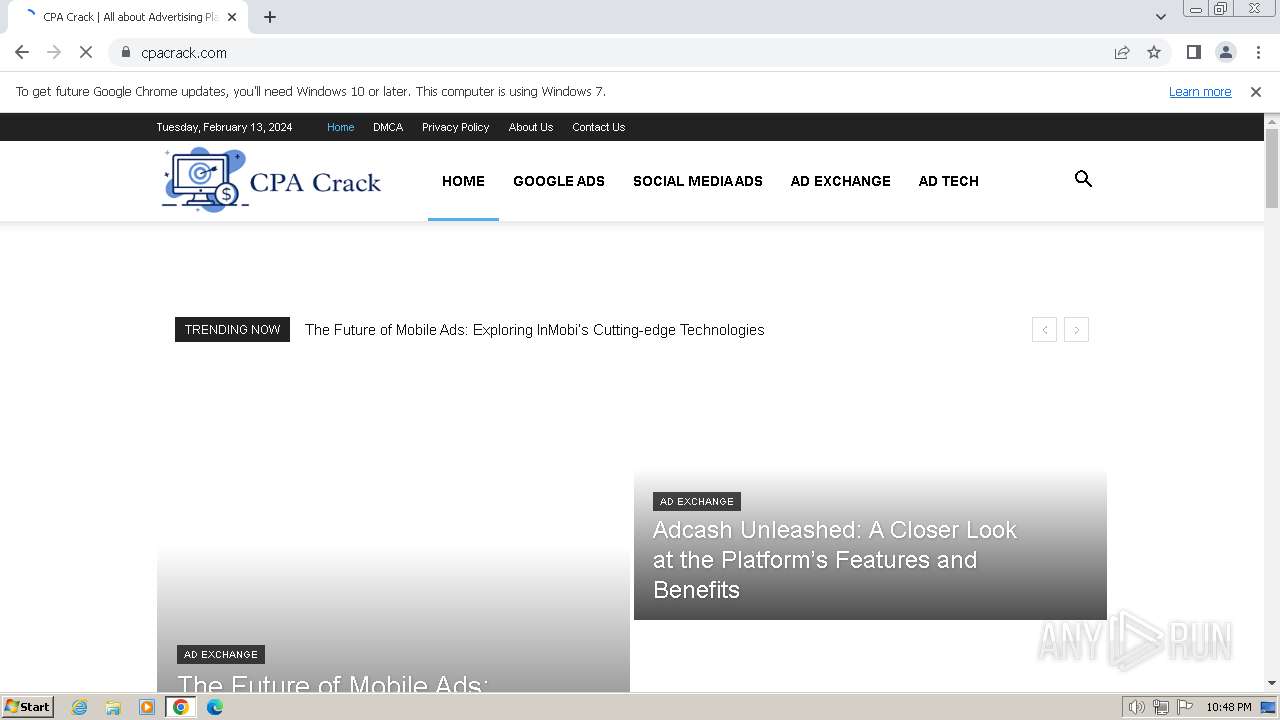Launch Microsoft Edge from taskbar
The image size is (1280, 720).
click(x=215, y=707)
